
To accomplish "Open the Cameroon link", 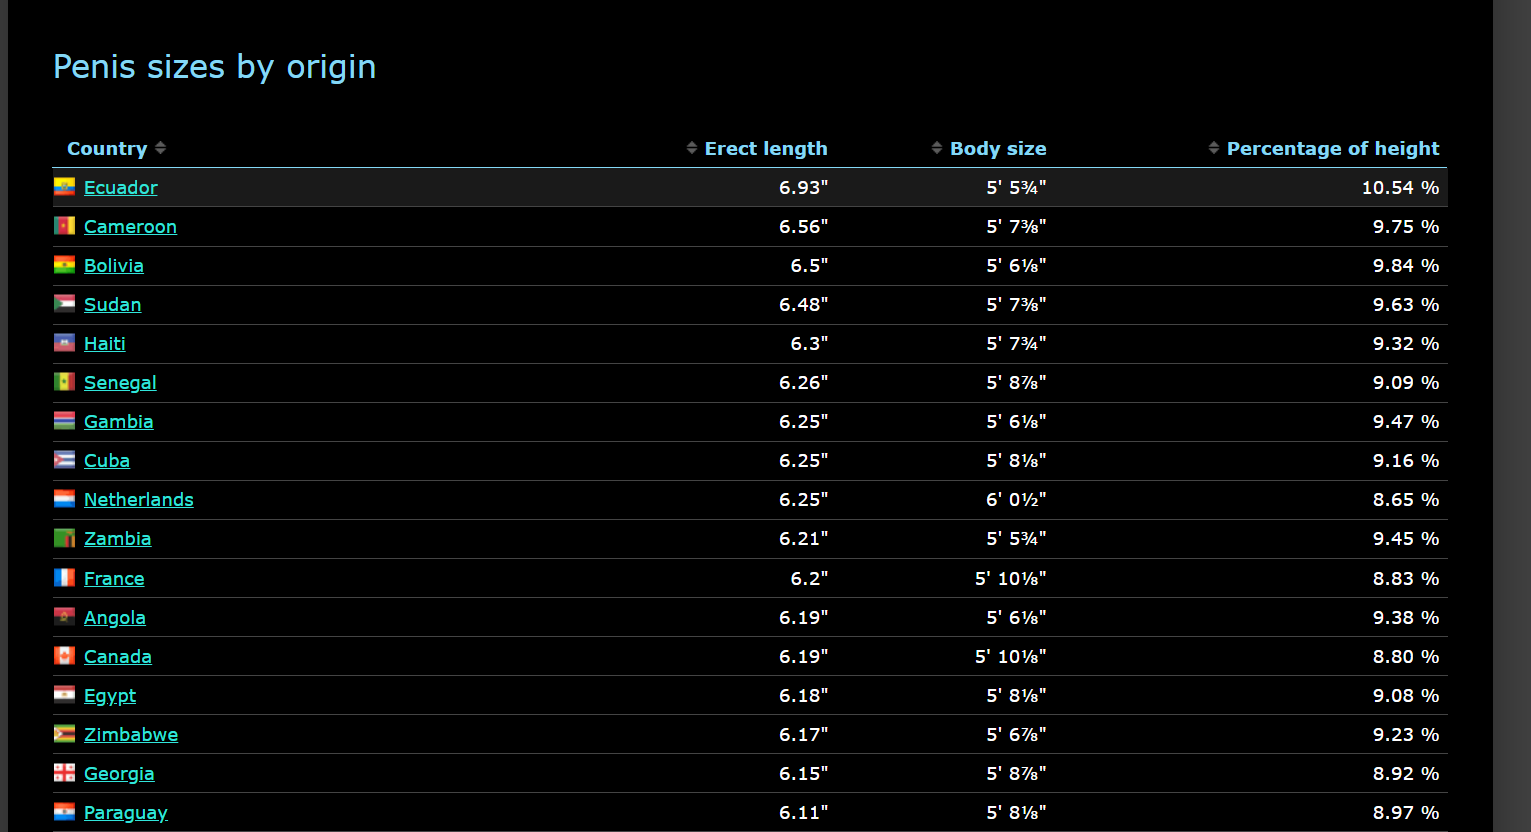I will [130, 226].
